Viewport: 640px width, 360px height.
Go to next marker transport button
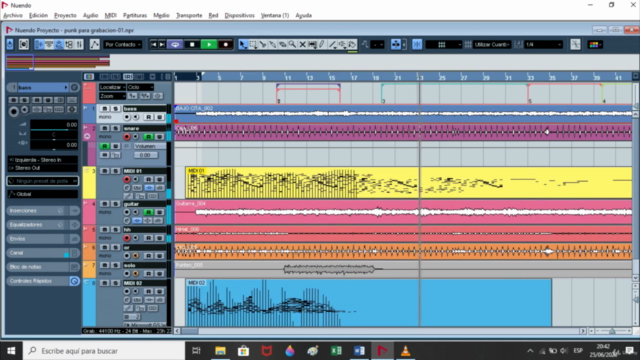coord(162,44)
